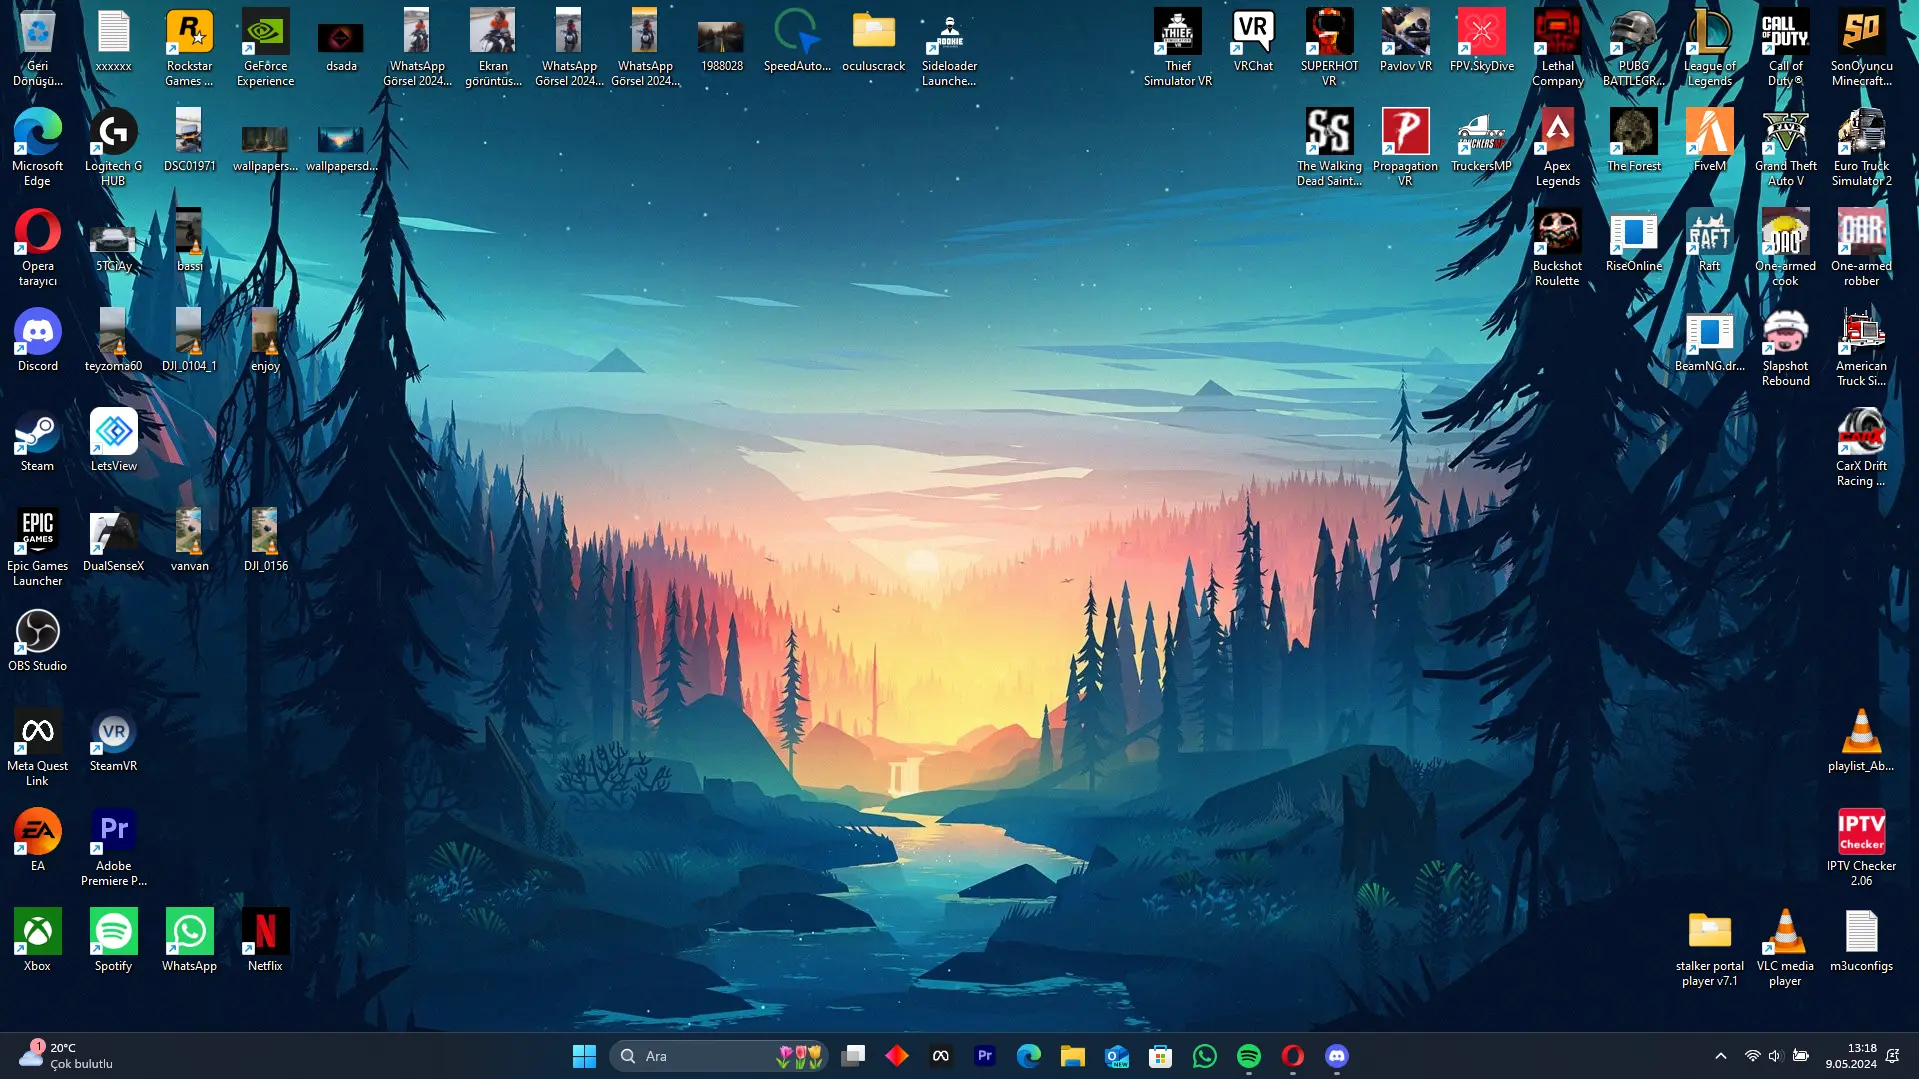Open the weather widget showing 20°C
Screen dimensions: 1919x1079
(66, 1056)
